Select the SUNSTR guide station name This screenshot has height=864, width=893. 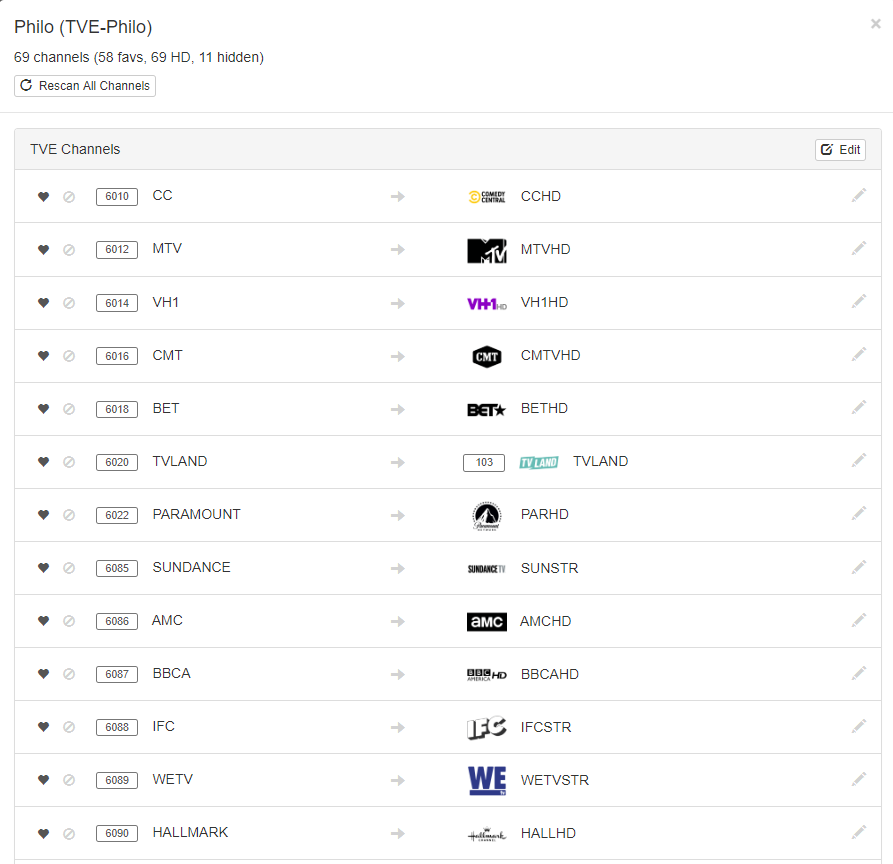pyautogui.click(x=549, y=568)
